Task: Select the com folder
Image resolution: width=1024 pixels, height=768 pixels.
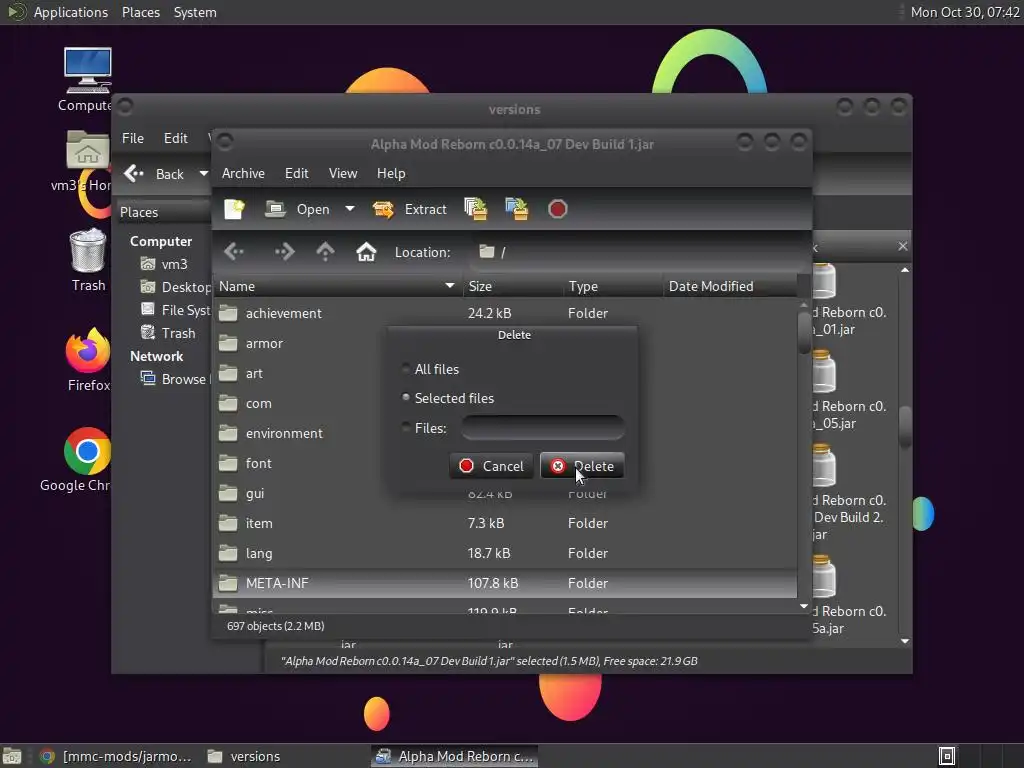Action: coord(258,404)
